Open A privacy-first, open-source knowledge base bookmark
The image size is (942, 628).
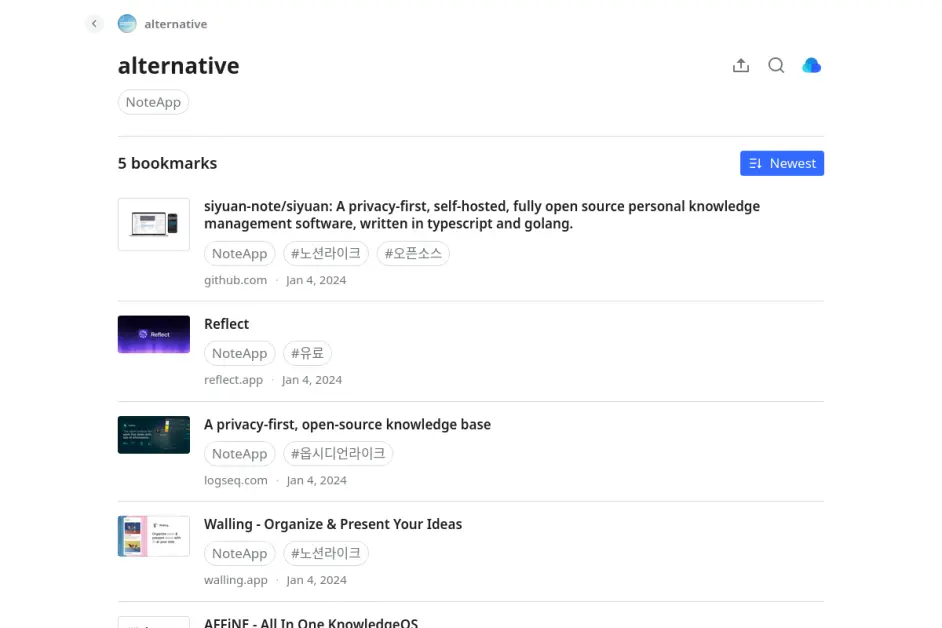[x=347, y=424]
